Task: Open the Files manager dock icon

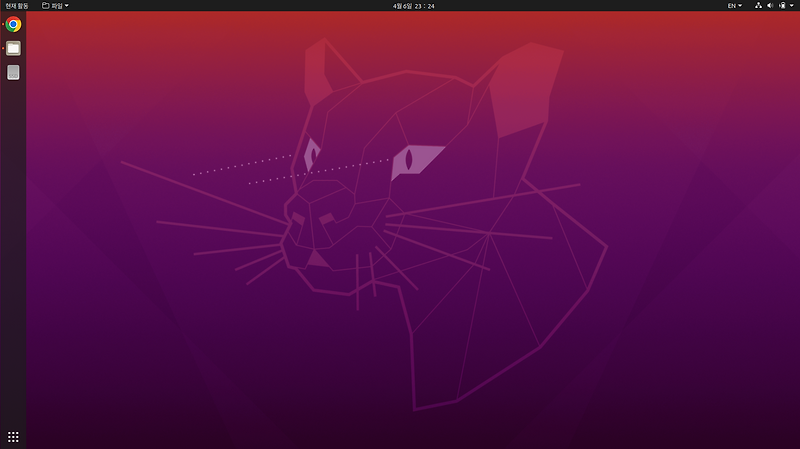Action: [13, 48]
